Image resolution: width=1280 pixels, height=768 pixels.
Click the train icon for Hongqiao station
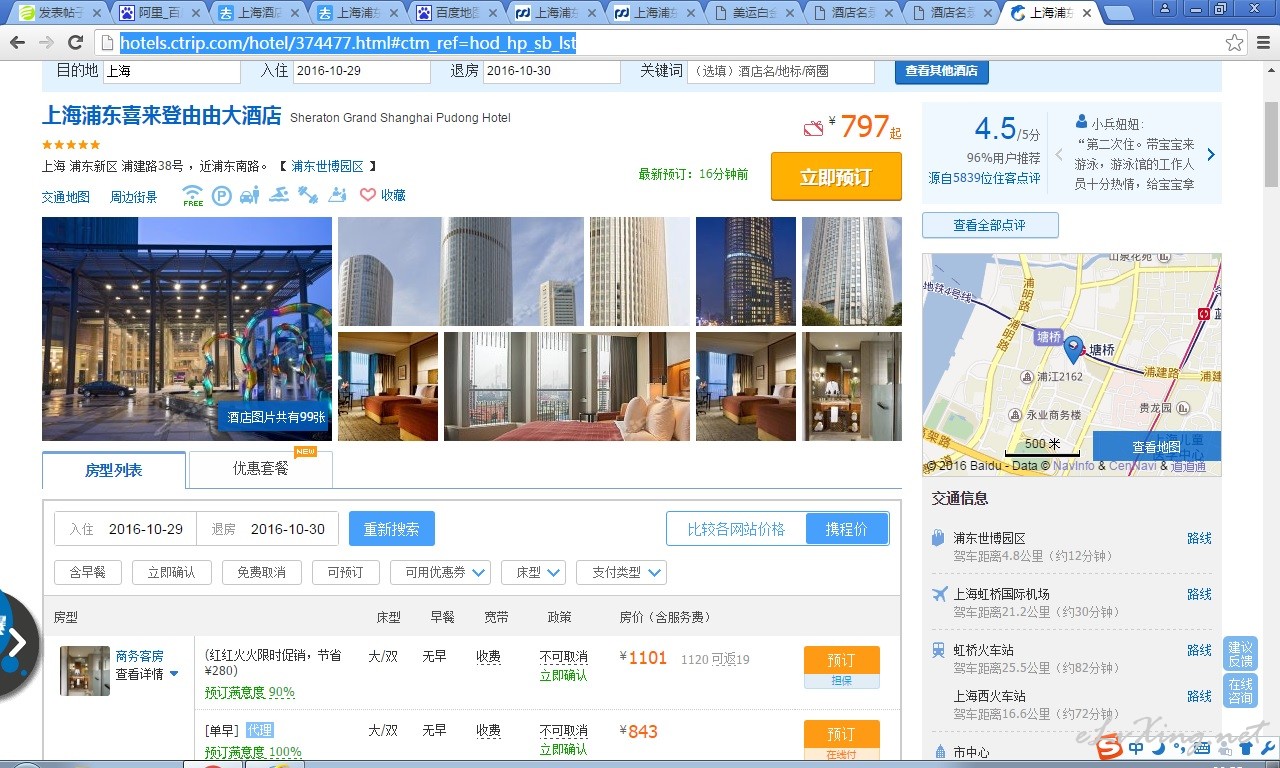(x=939, y=649)
